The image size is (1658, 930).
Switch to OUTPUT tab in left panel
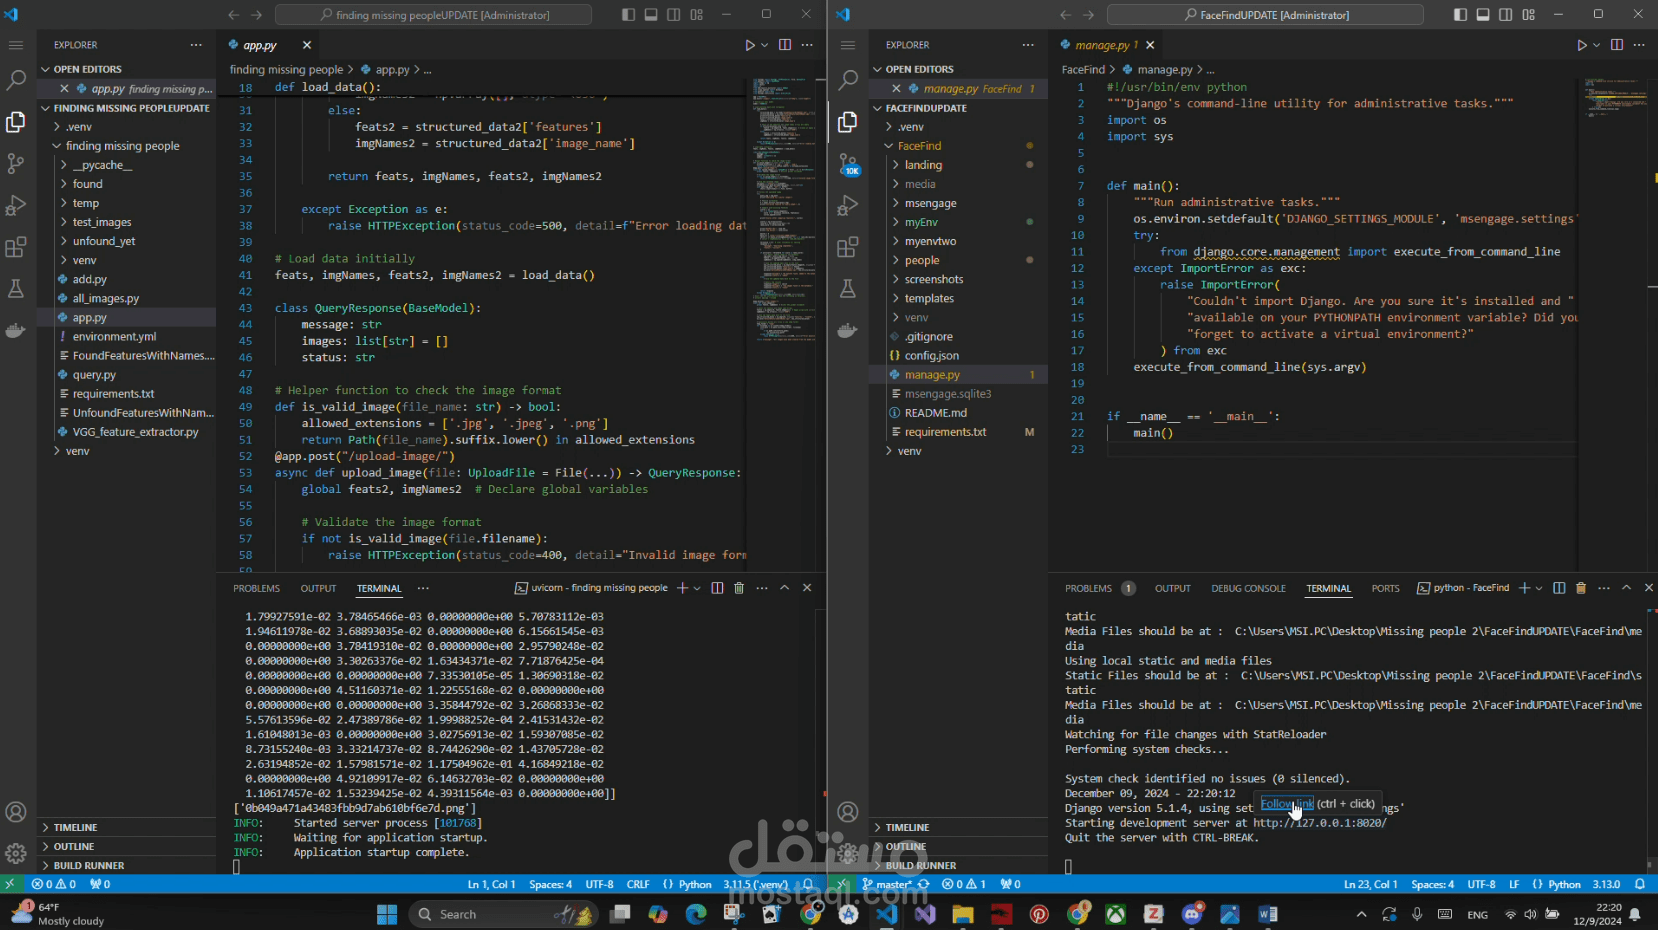[318, 588]
